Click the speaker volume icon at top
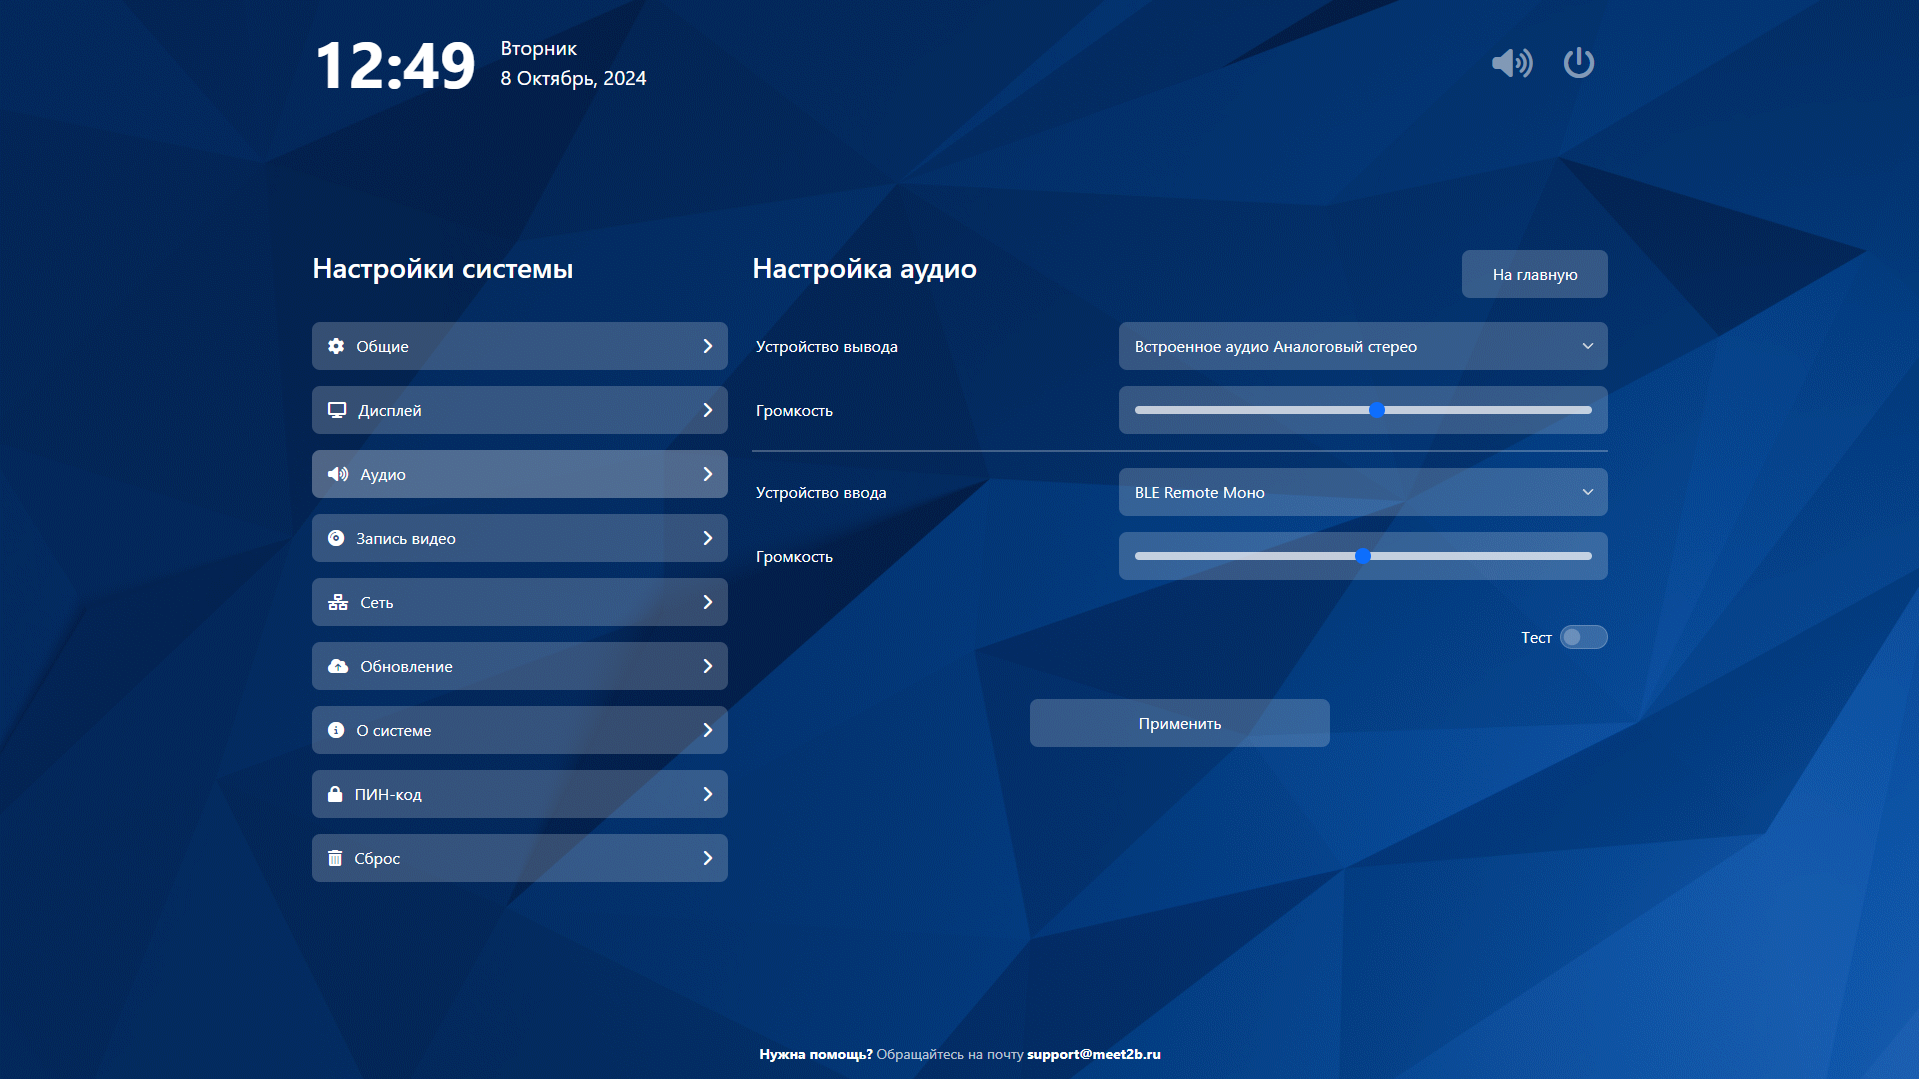 pos(1511,63)
